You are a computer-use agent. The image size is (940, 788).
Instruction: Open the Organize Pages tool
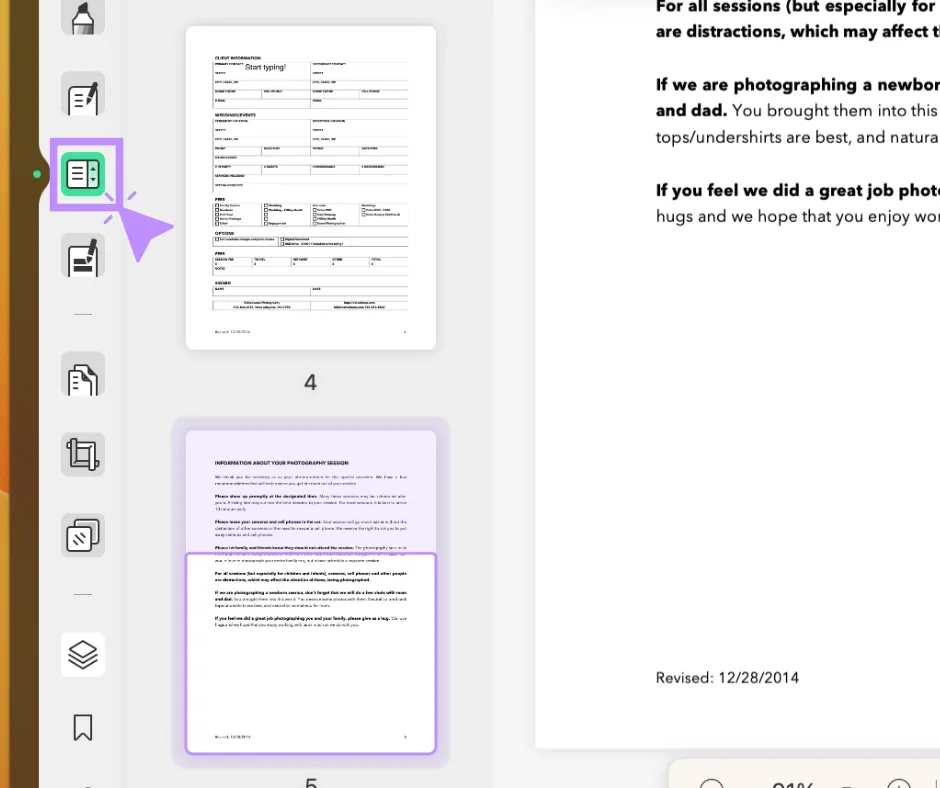tap(83, 375)
